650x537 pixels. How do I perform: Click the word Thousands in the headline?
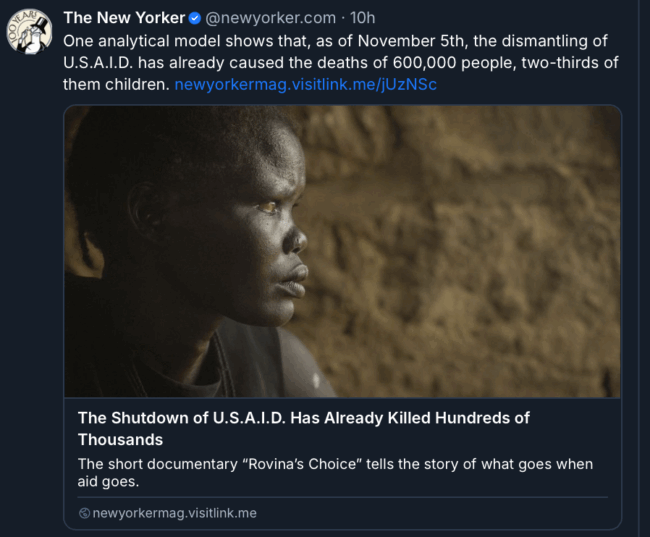pyautogui.click(x=120, y=440)
